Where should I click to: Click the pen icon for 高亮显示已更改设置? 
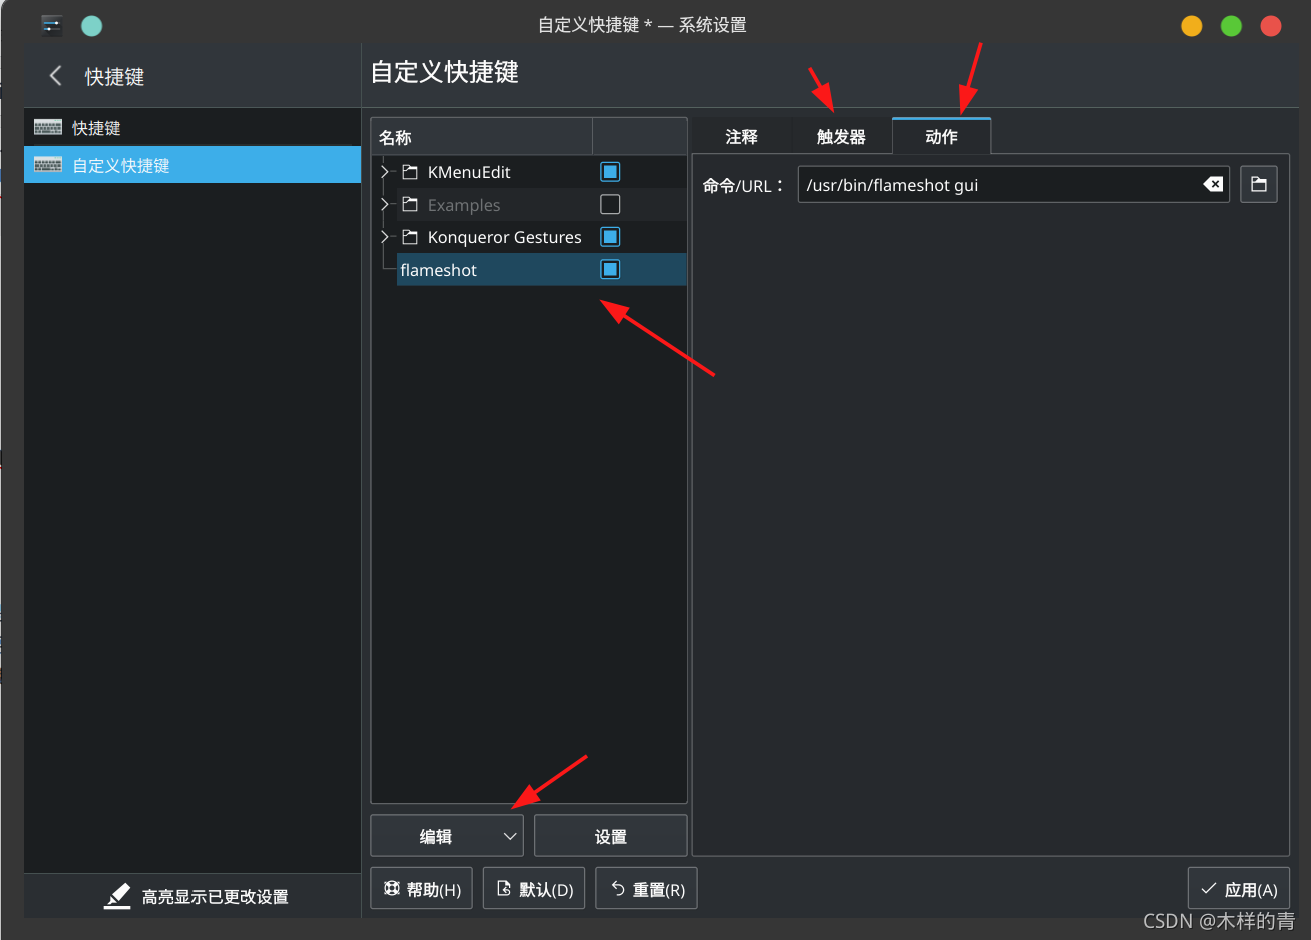tap(117, 896)
